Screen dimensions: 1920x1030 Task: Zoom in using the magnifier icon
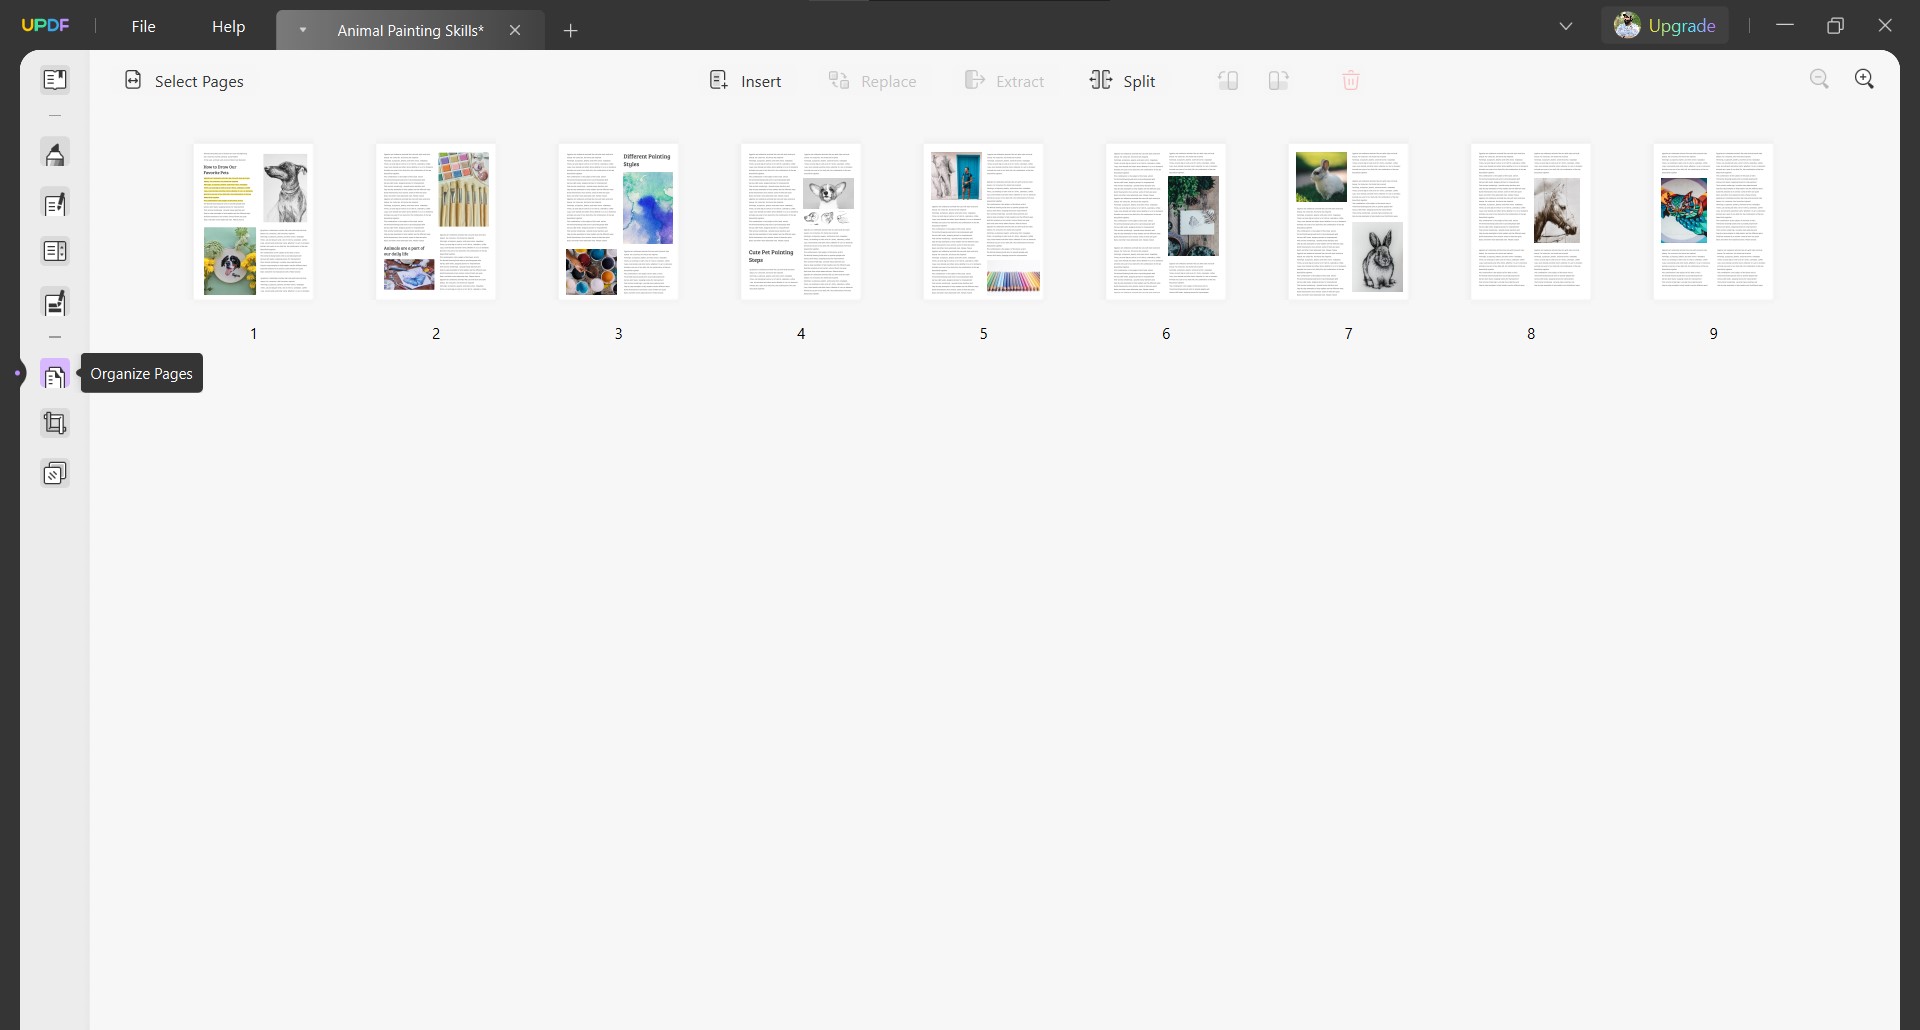click(1866, 78)
